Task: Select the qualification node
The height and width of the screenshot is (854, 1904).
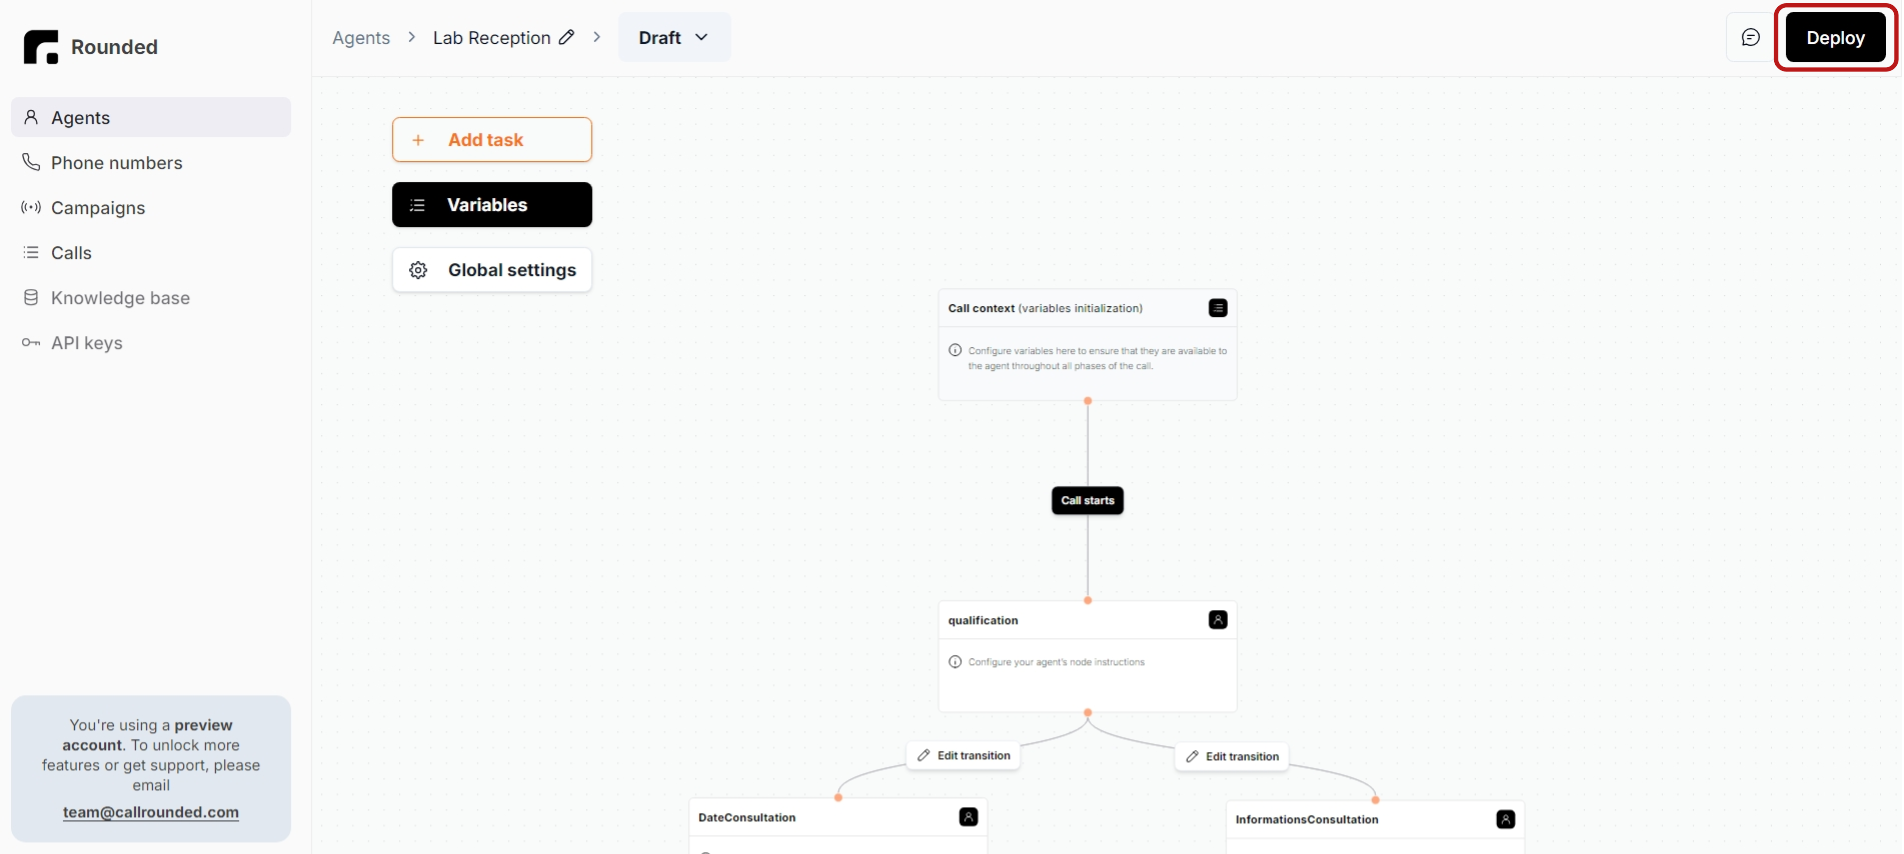Action: pyautogui.click(x=1088, y=656)
